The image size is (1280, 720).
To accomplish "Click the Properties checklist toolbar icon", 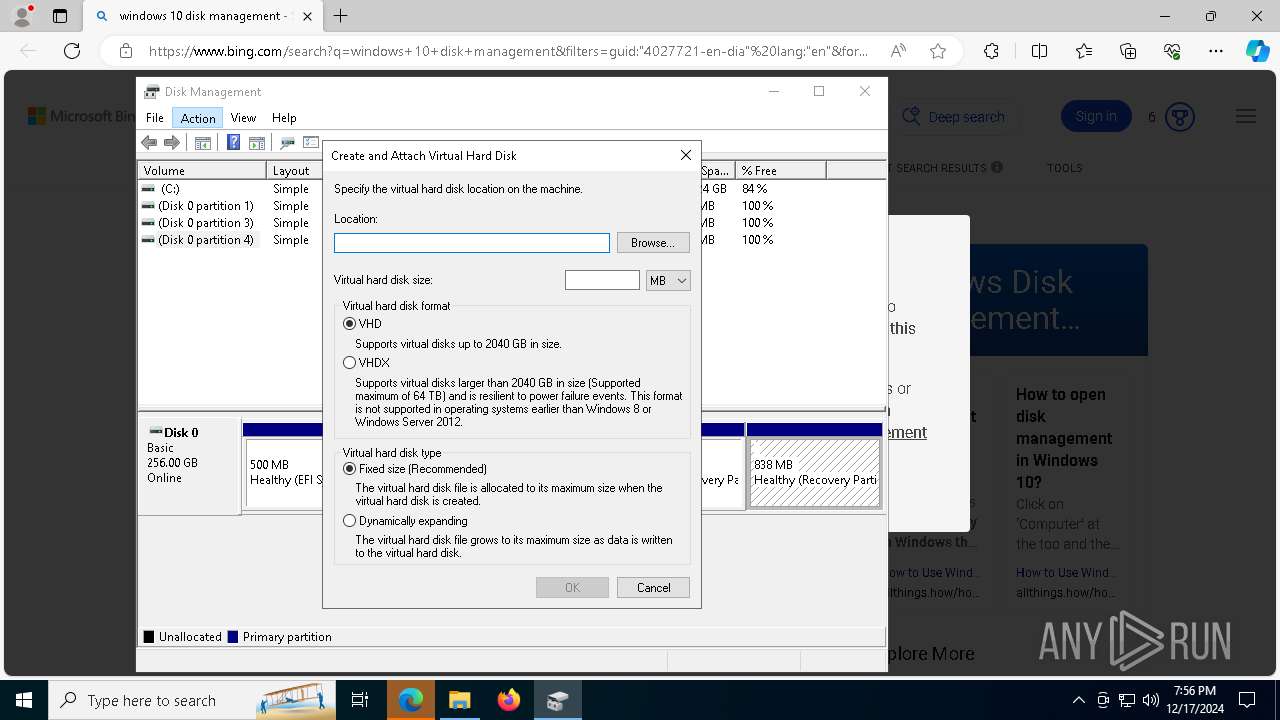I will (311, 143).
